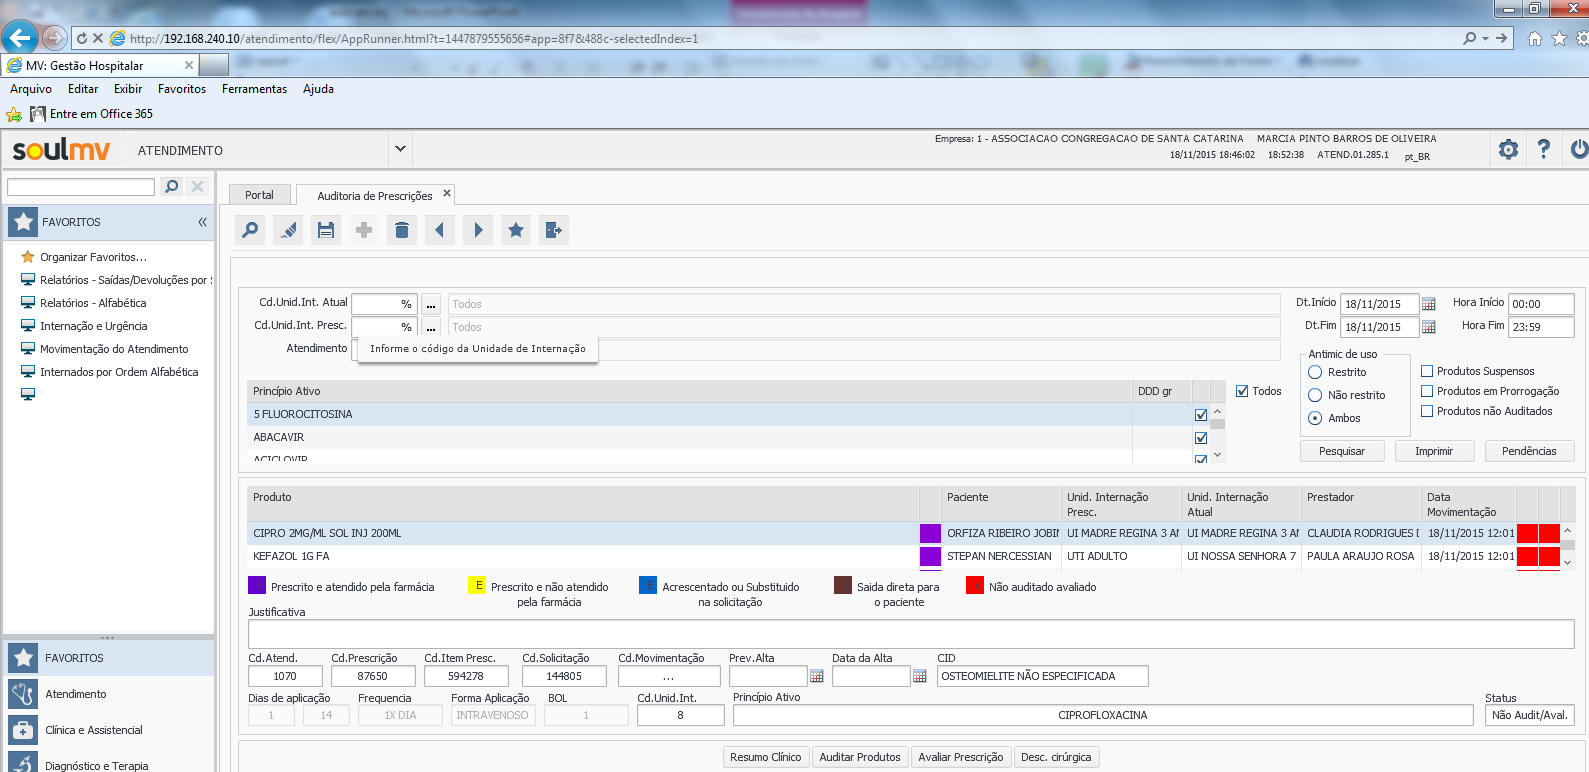Open Internação e Urgência favorite
This screenshot has width=1589, height=772.
pos(93,326)
